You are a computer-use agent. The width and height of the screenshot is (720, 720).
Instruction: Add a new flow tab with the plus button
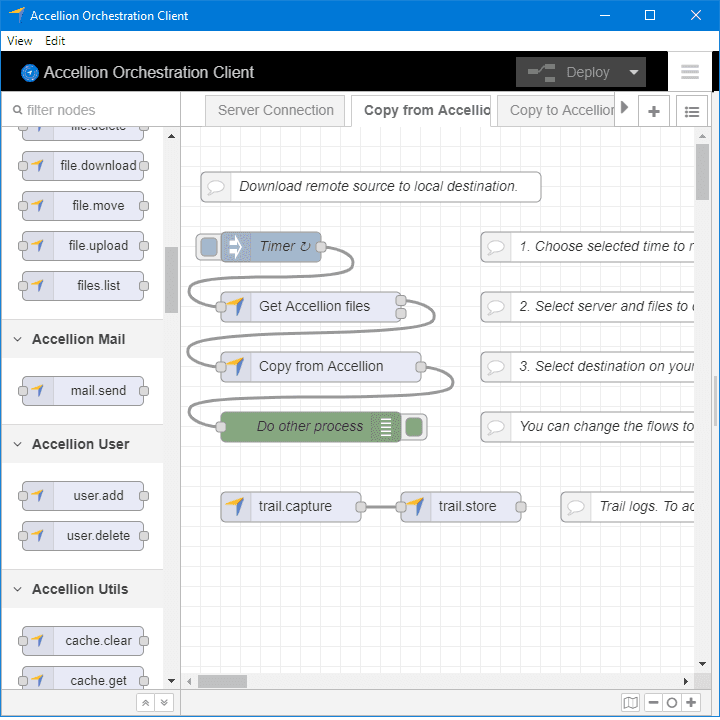click(653, 111)
